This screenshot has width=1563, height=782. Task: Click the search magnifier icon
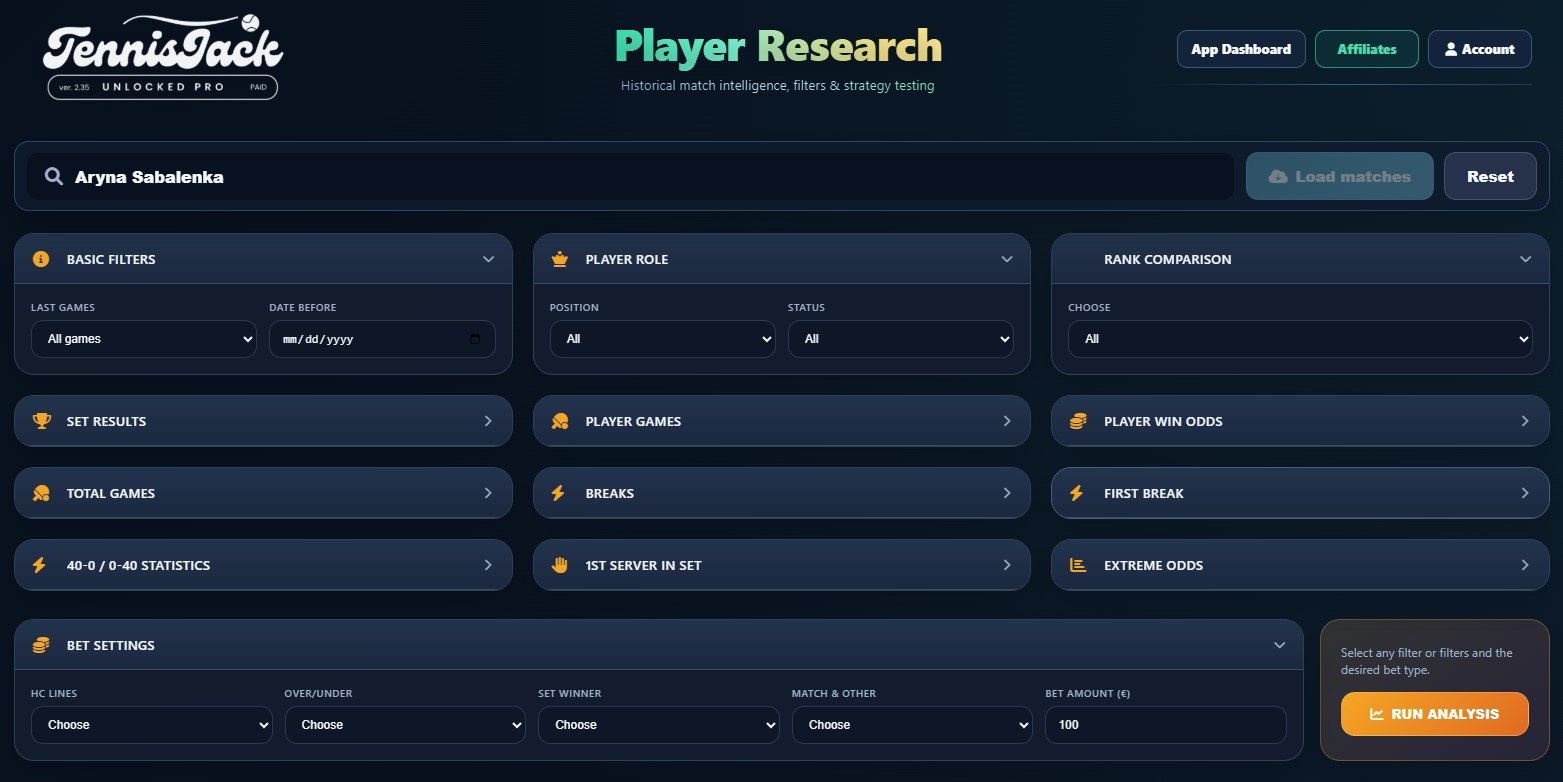tap(54, 177)
